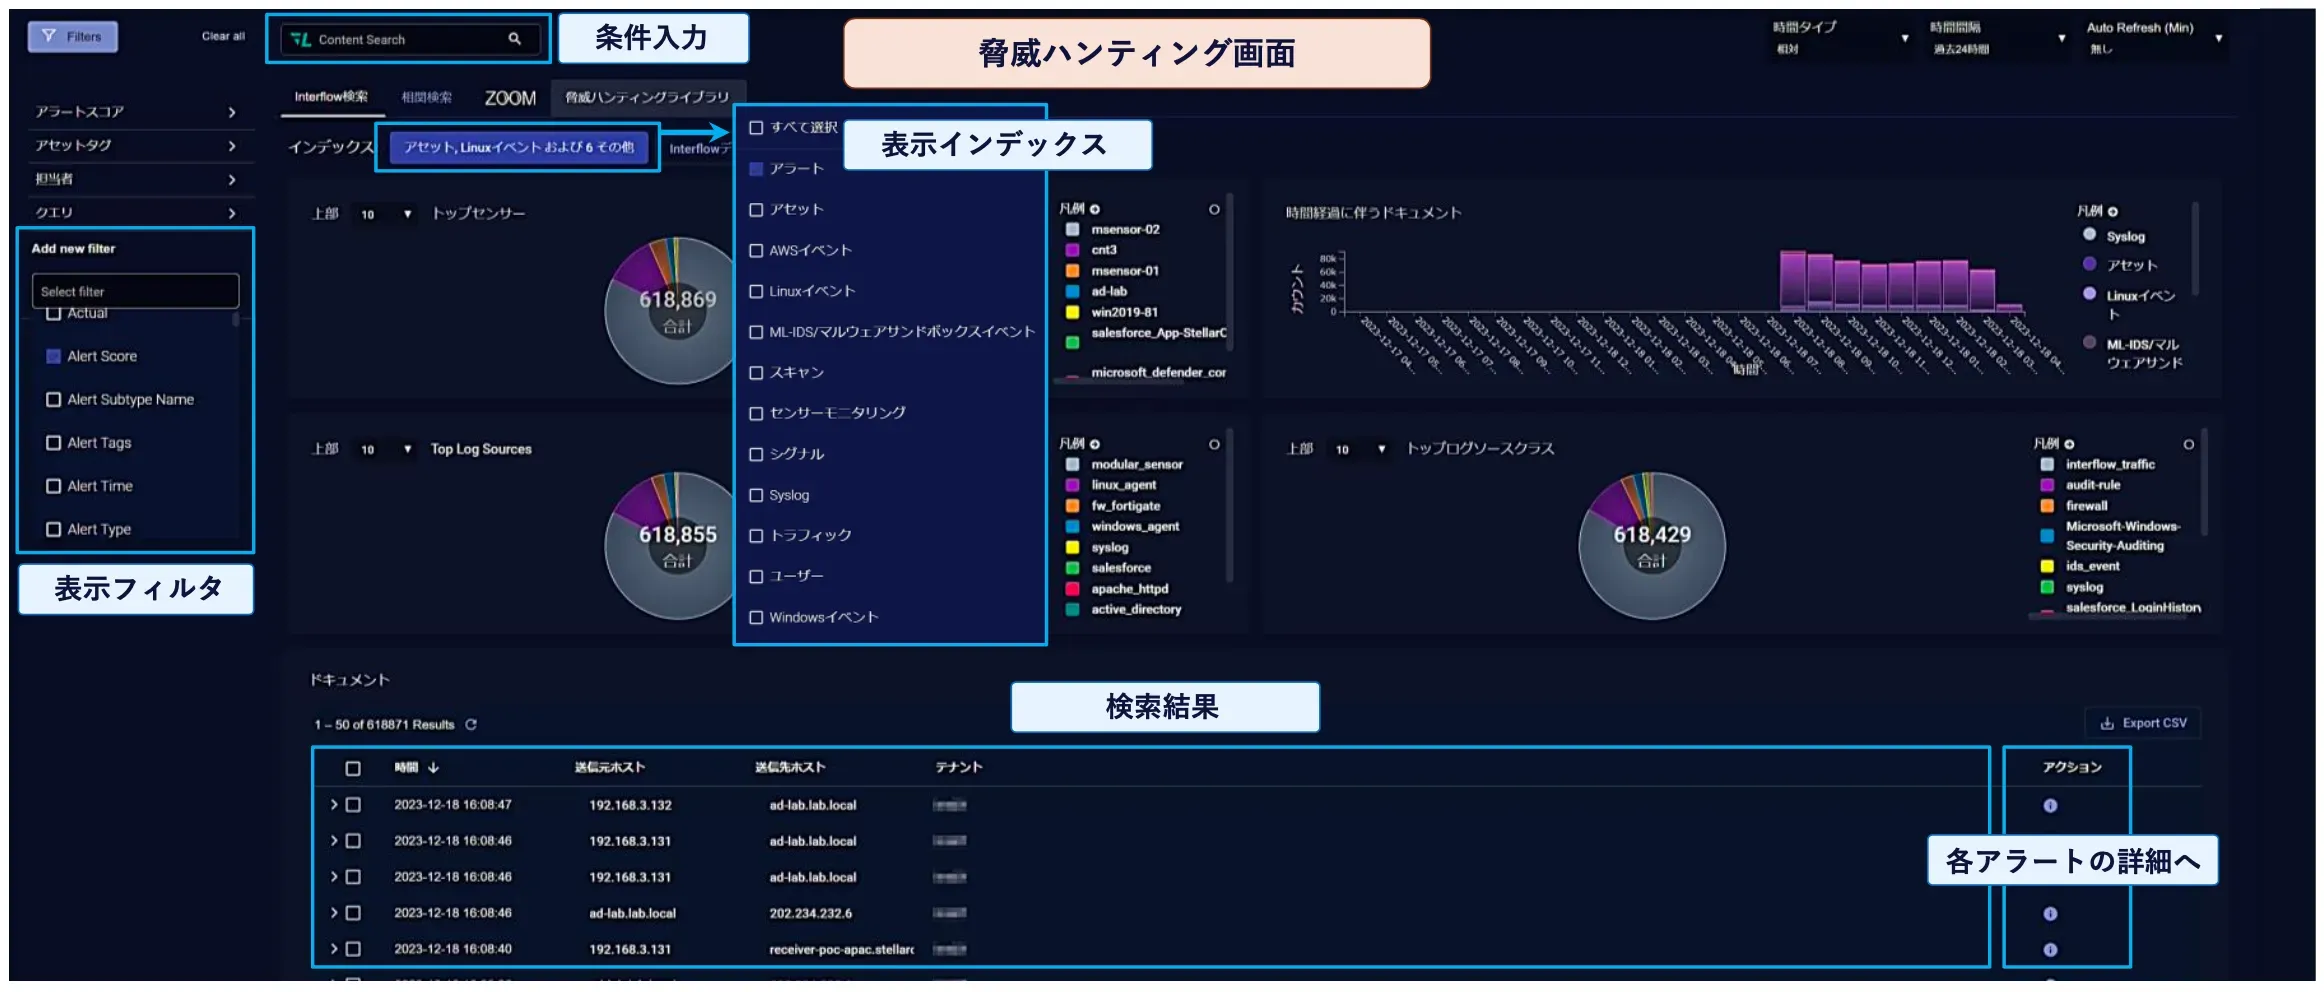Enable the Syslog index checkbox
The height and width of the screenshot is (992, 2324).
pyautogui.click(x=756, y=494)
